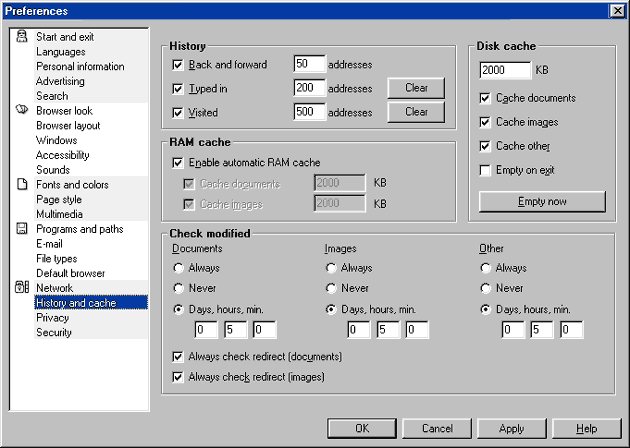The height and width of the screenshot is (448, 630).
Task: Select Programs and paths
Action: point(80,229)
